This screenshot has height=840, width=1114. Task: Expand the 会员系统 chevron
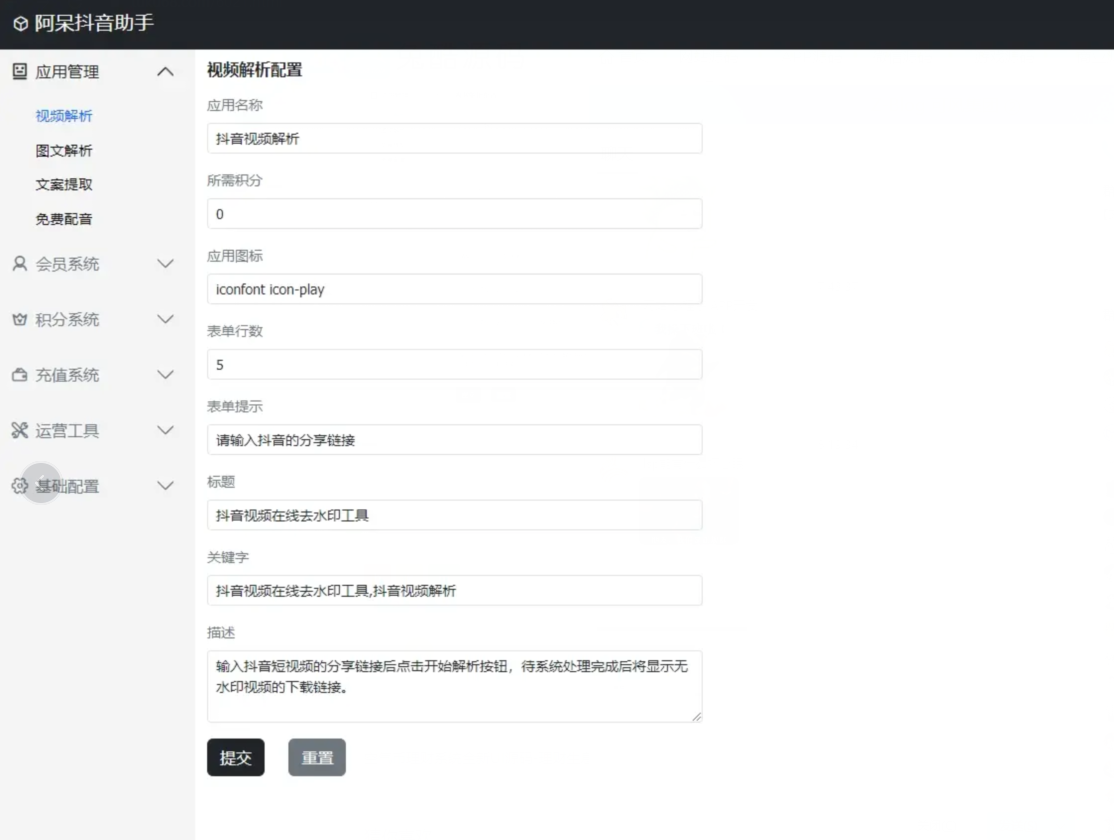pos(166,264)
